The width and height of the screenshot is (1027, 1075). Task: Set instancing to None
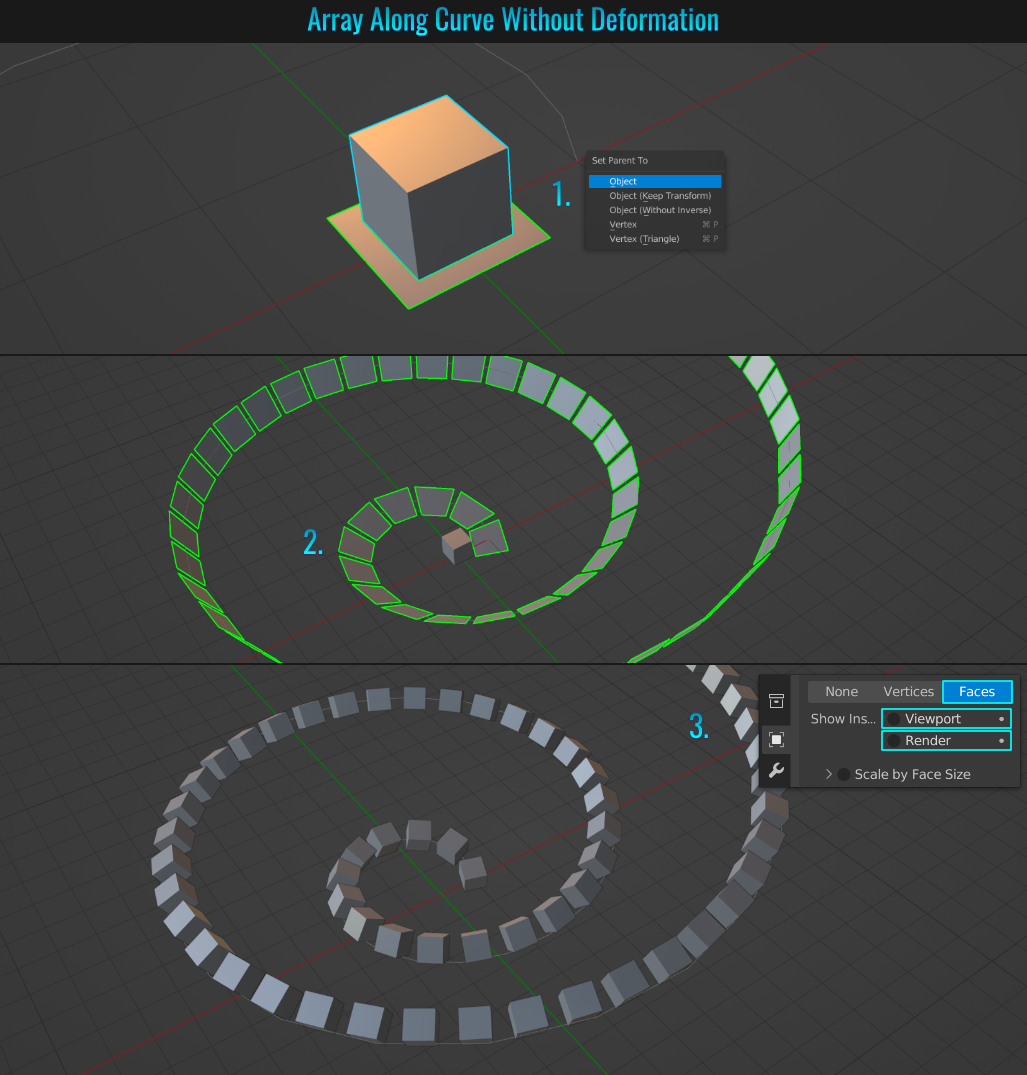[x=841, y=692]
